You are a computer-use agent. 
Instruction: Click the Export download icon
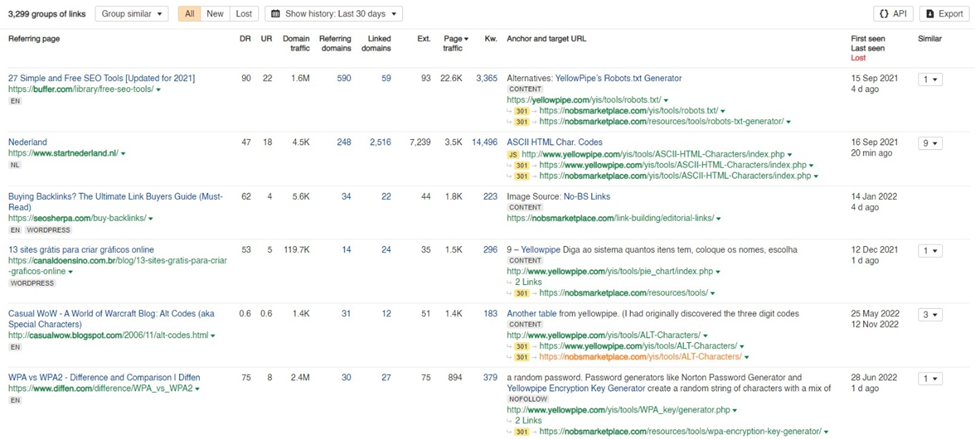tap(932, 14)
